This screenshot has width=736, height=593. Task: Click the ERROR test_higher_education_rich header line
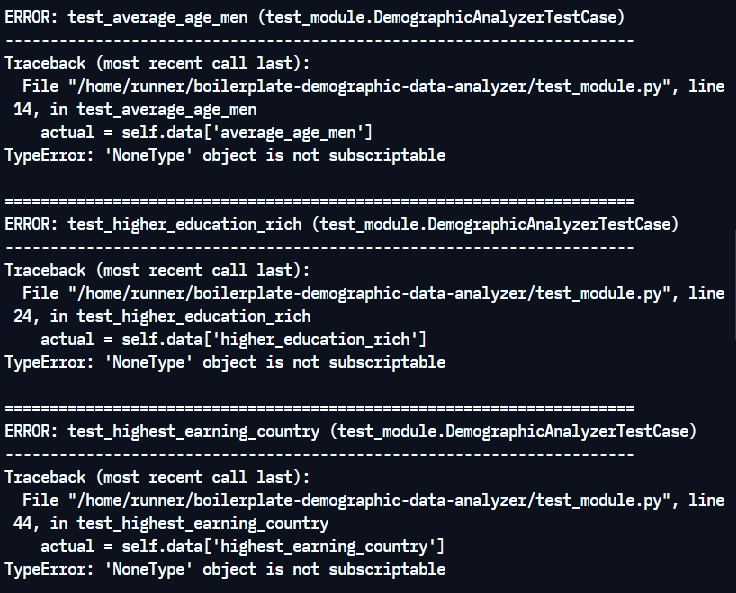341,224
